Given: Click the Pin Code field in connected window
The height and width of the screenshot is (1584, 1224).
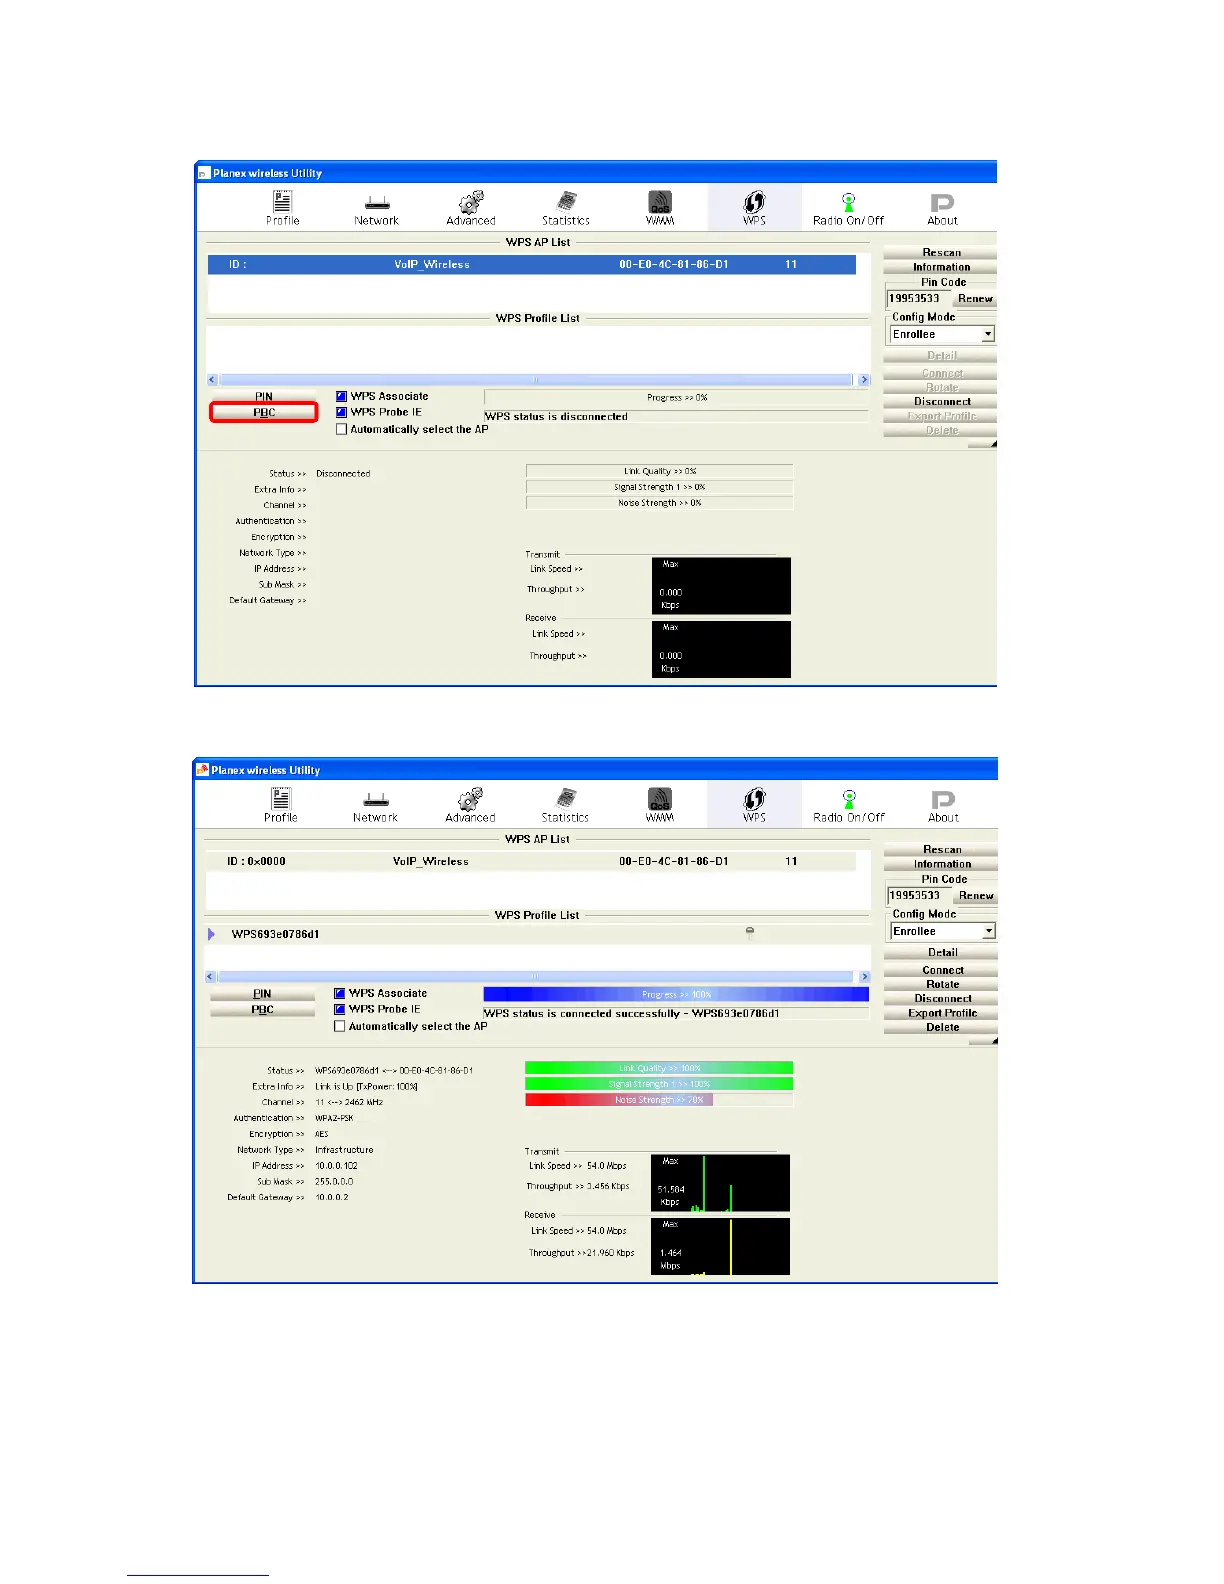Looking at the screenshot, I should [x=919, y=895].
